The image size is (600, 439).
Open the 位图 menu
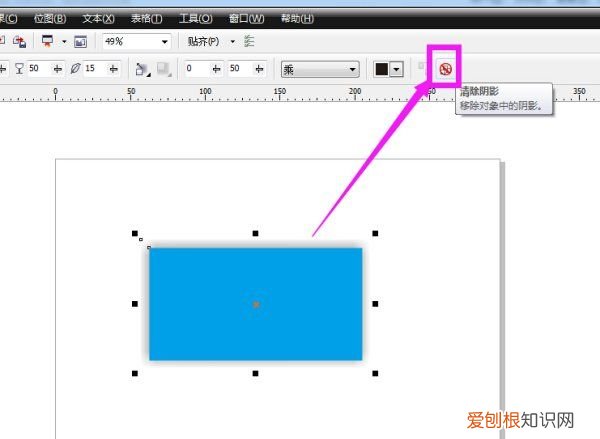(x=50, y=19)
